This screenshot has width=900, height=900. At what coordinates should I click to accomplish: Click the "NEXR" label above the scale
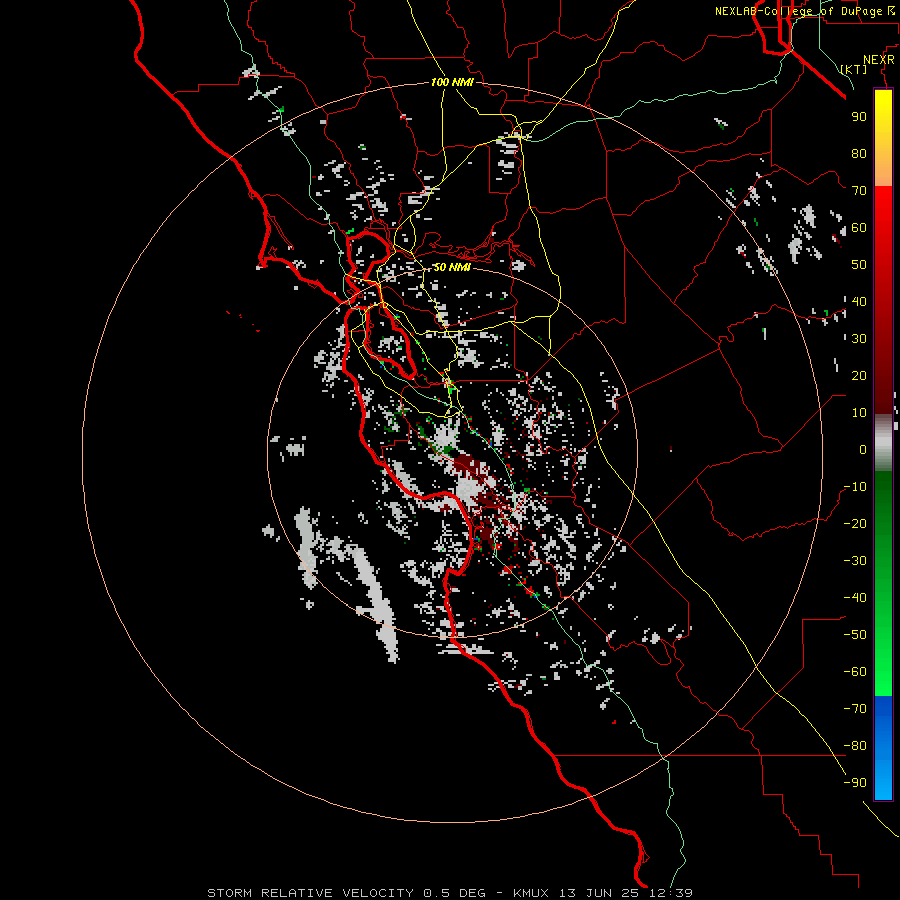coord(879,60)
